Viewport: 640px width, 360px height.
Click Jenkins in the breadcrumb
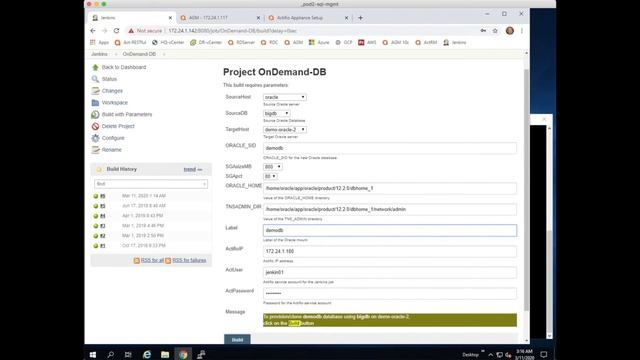point(99,54)
